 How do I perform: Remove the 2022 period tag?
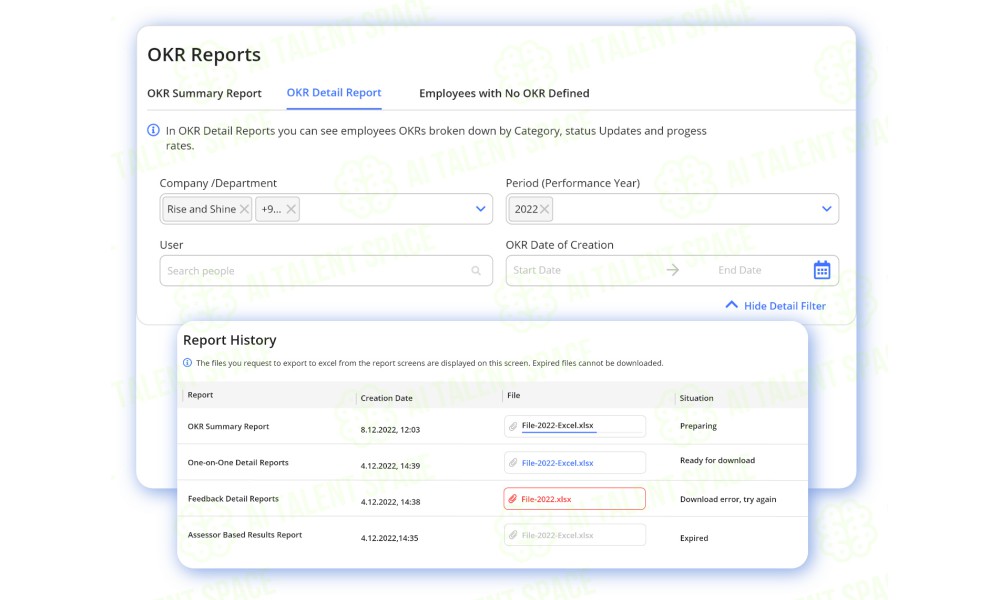click(544, 209)
